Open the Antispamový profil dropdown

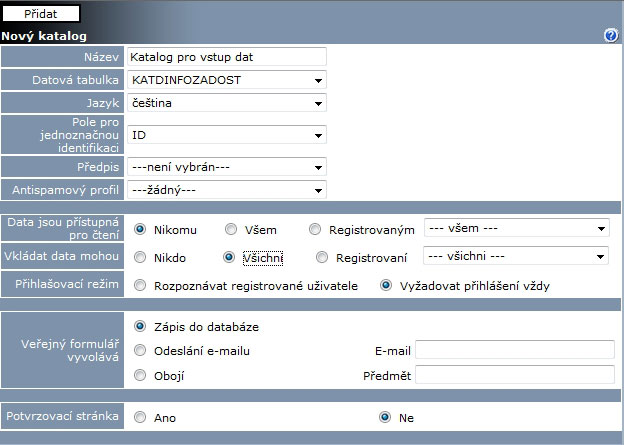click(x=226, y=190)
